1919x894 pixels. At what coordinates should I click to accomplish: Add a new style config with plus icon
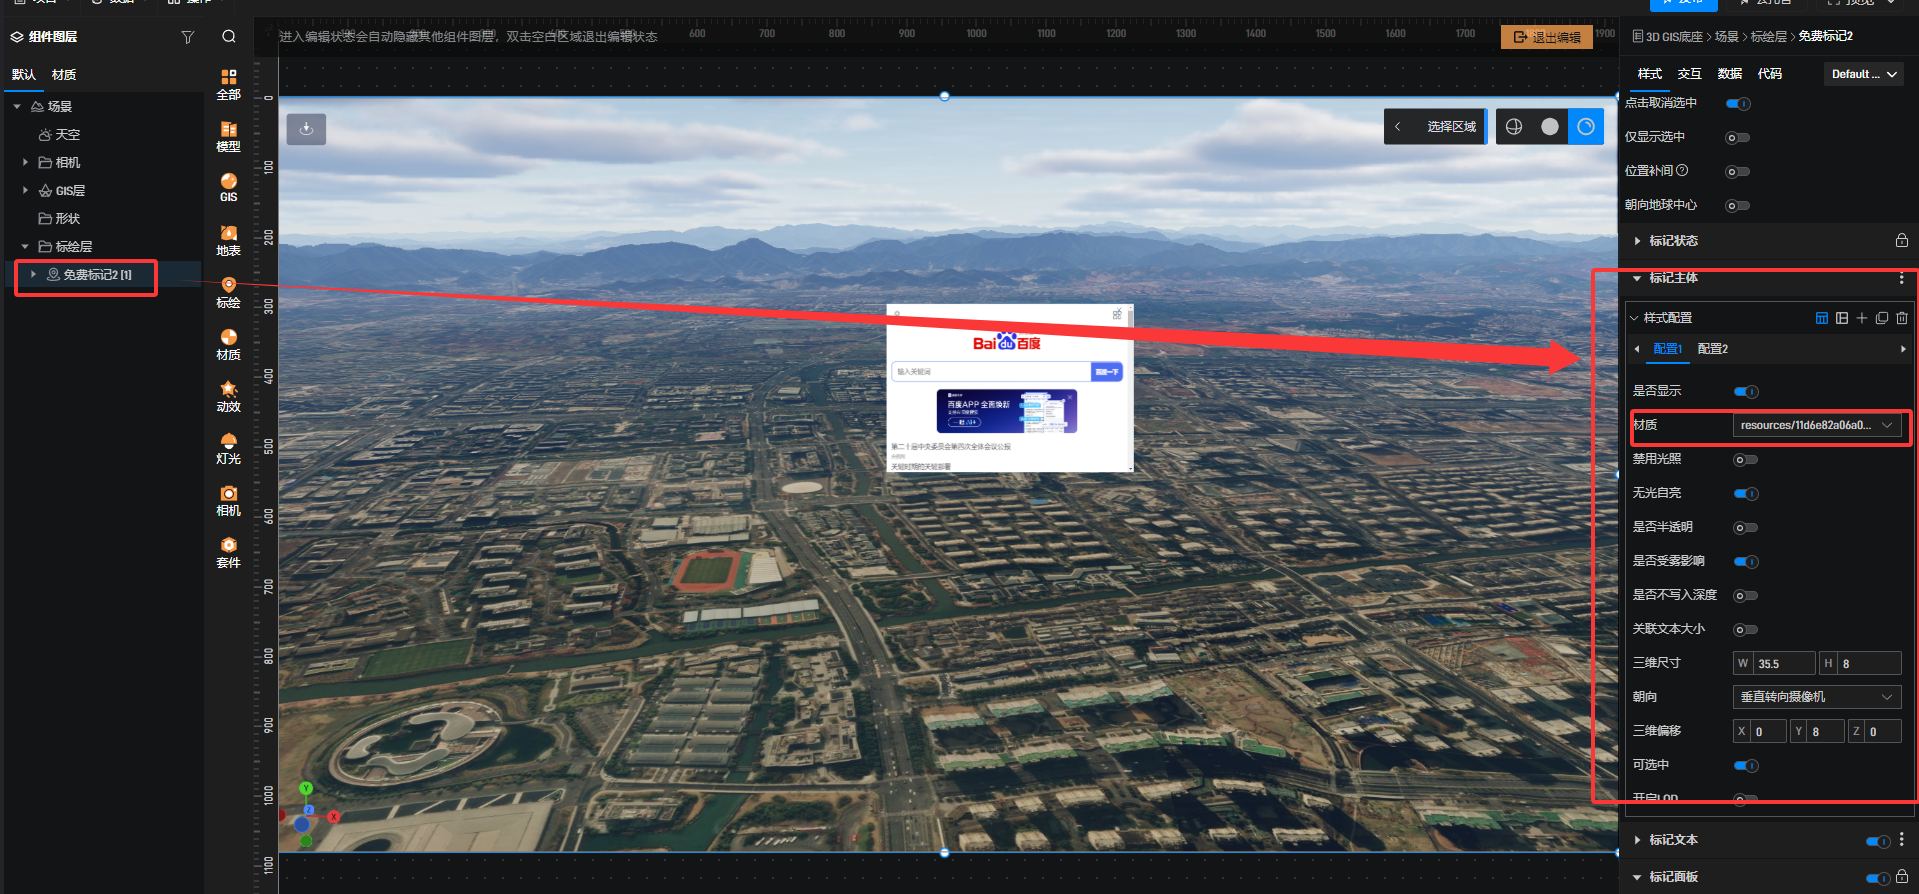(x=1862, y=318)
